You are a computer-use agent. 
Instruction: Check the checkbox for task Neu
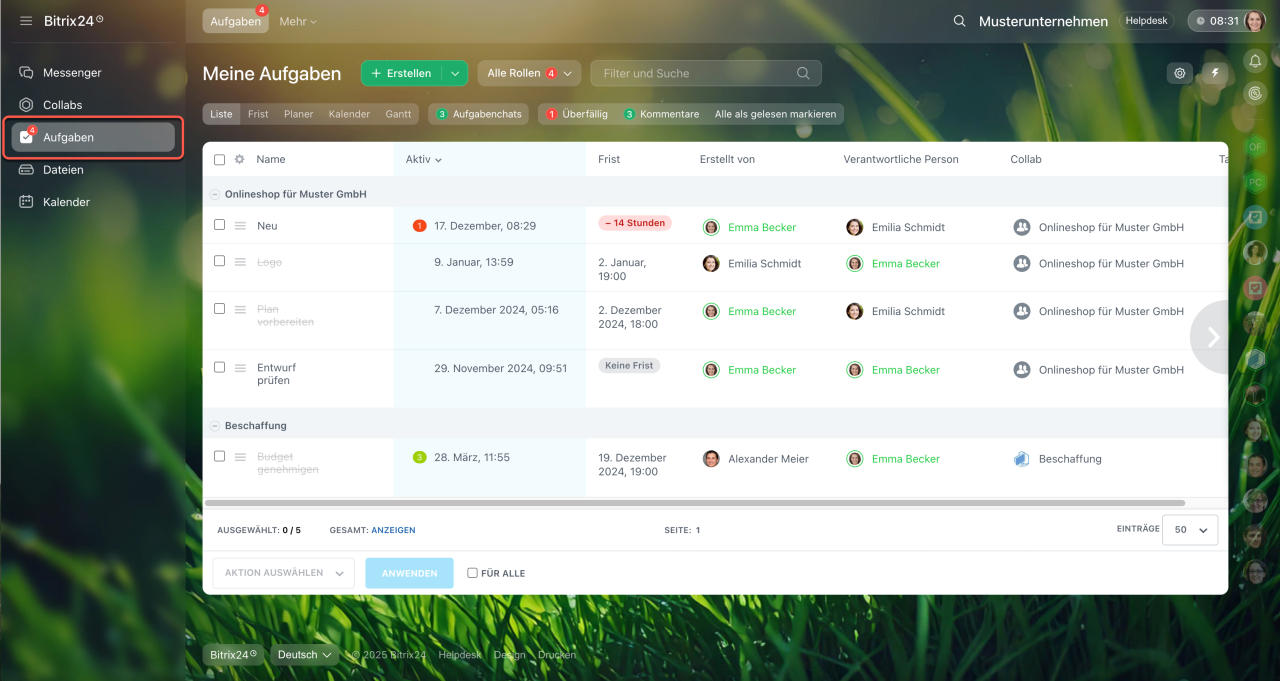[x=220, y=225]
